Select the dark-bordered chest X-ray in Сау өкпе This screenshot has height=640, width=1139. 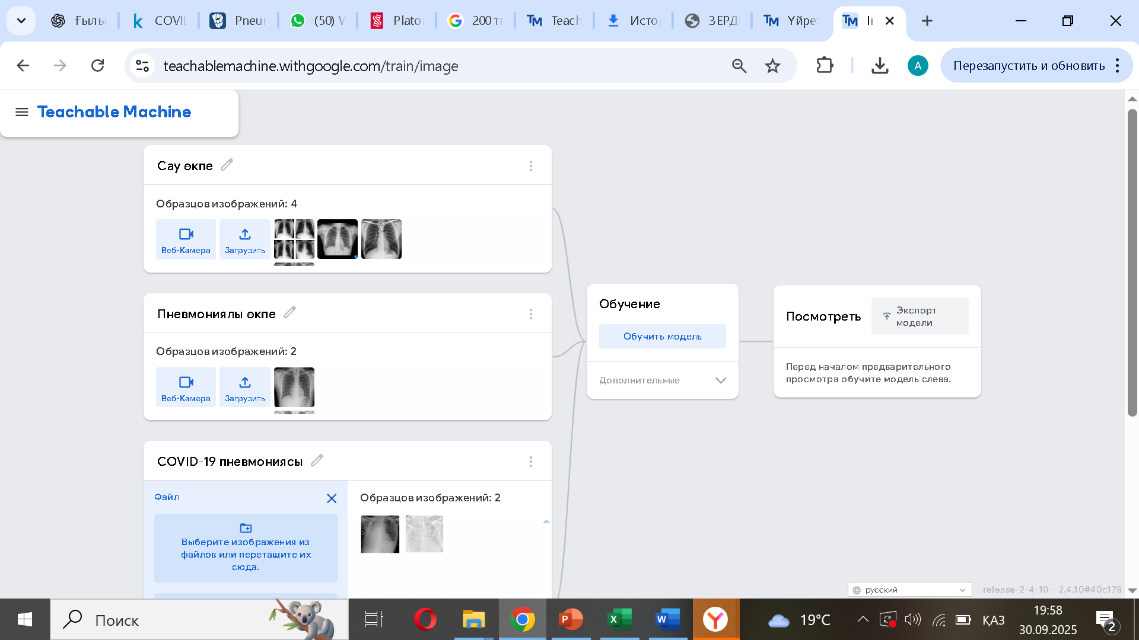pos(338,239)
